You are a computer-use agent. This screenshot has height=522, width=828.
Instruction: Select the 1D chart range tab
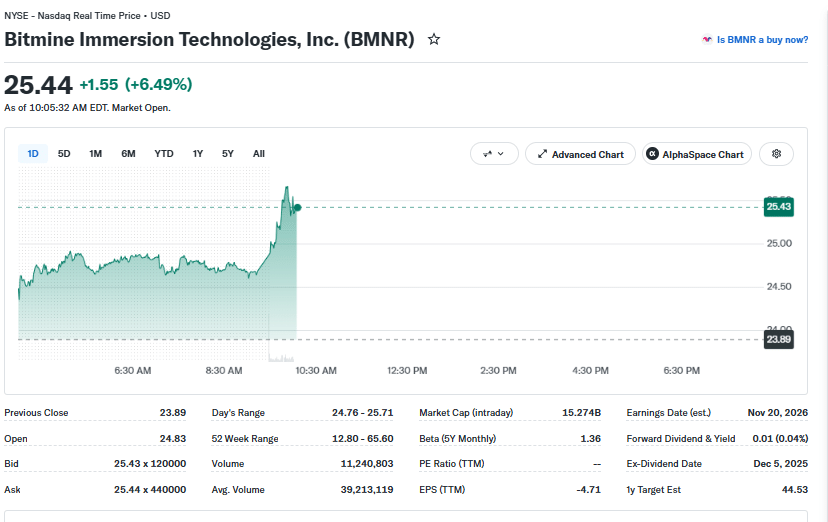33,154
